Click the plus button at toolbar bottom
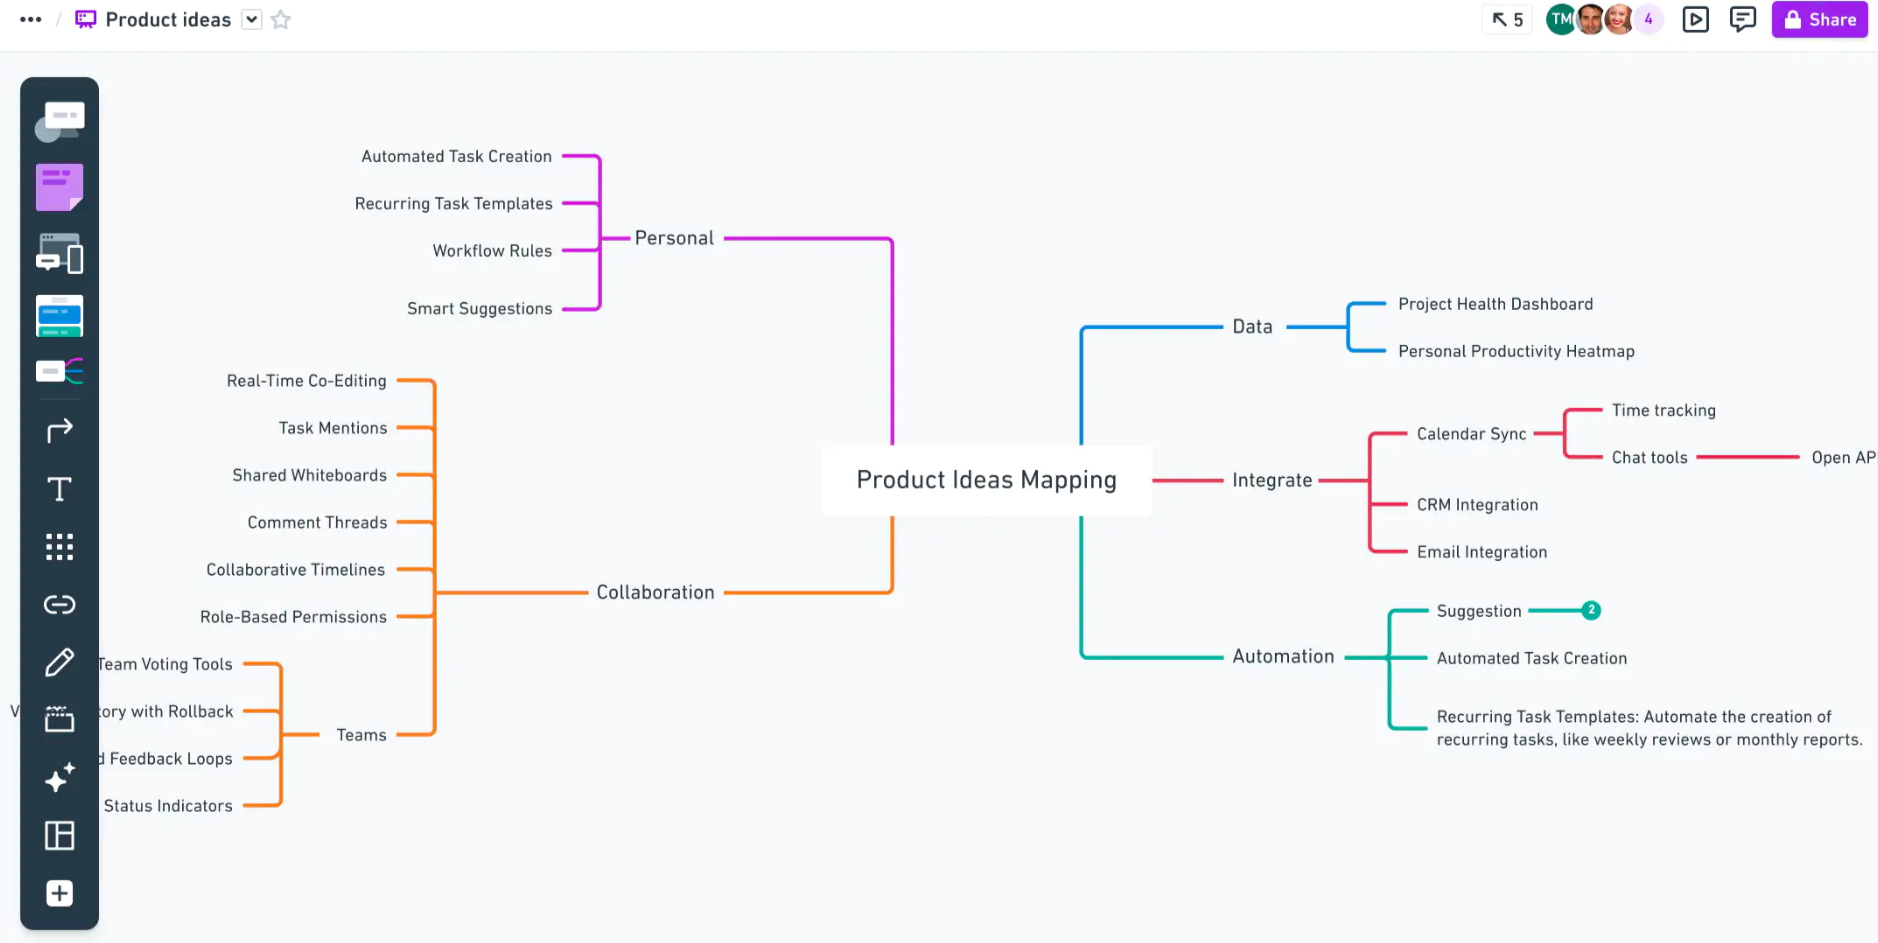The height and width of the screenshot is (943, 1878). coord(59,893)
